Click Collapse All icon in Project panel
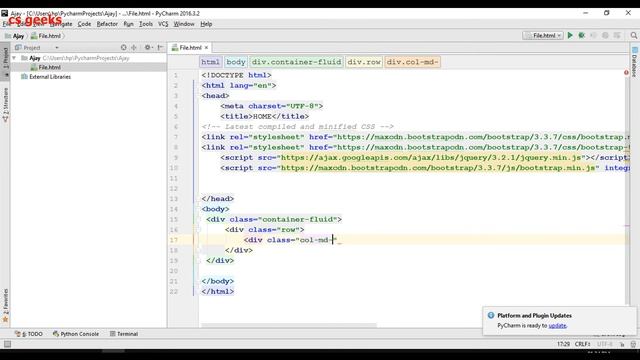The height and width of the screenshot is (360, 640). (133, 47)
